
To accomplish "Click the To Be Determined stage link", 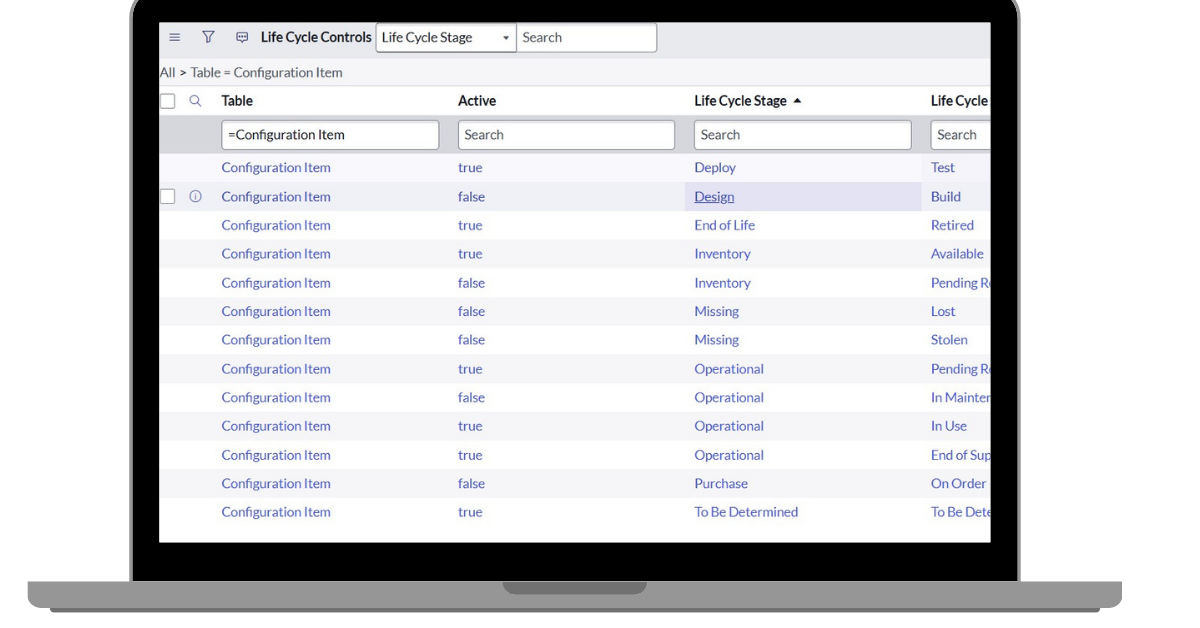I will click(746, 511).
